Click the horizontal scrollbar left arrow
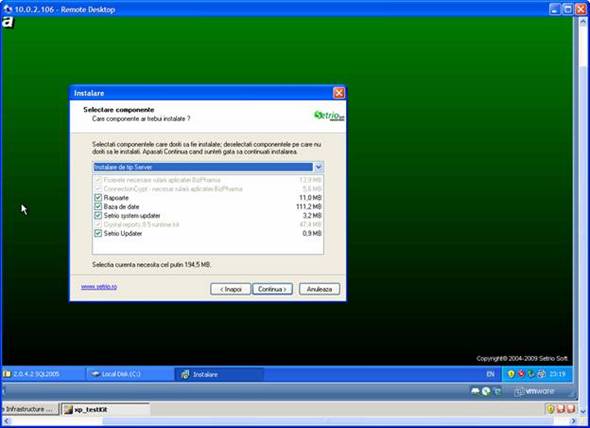Screen dimensions: 590x428 tap(6, 421)
